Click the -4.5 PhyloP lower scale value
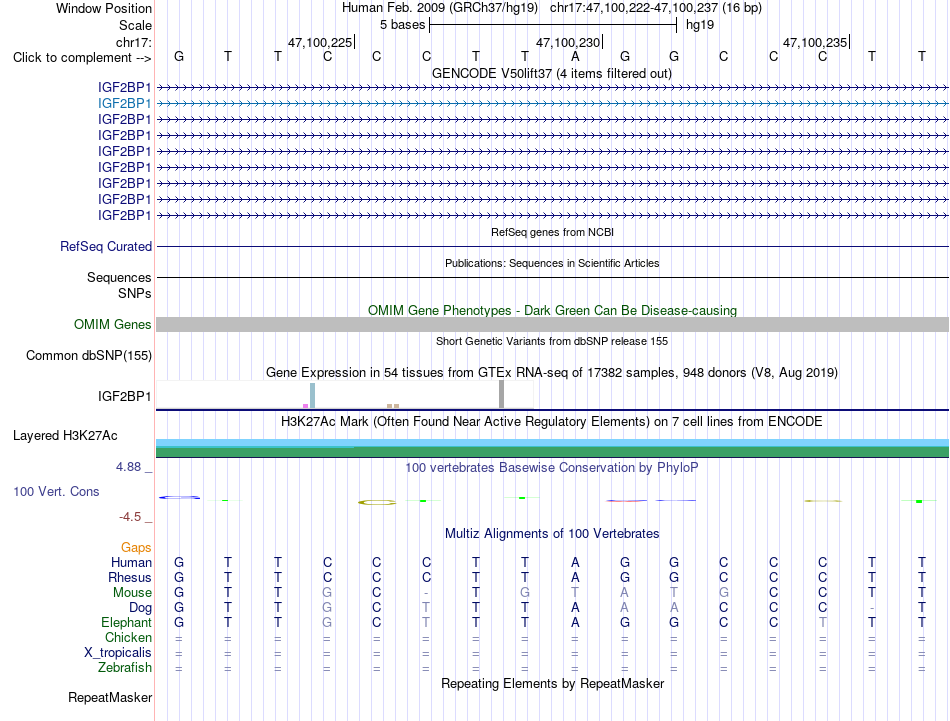Image resolution: width=950 pixels, height=721 pixels. (130, 517)
